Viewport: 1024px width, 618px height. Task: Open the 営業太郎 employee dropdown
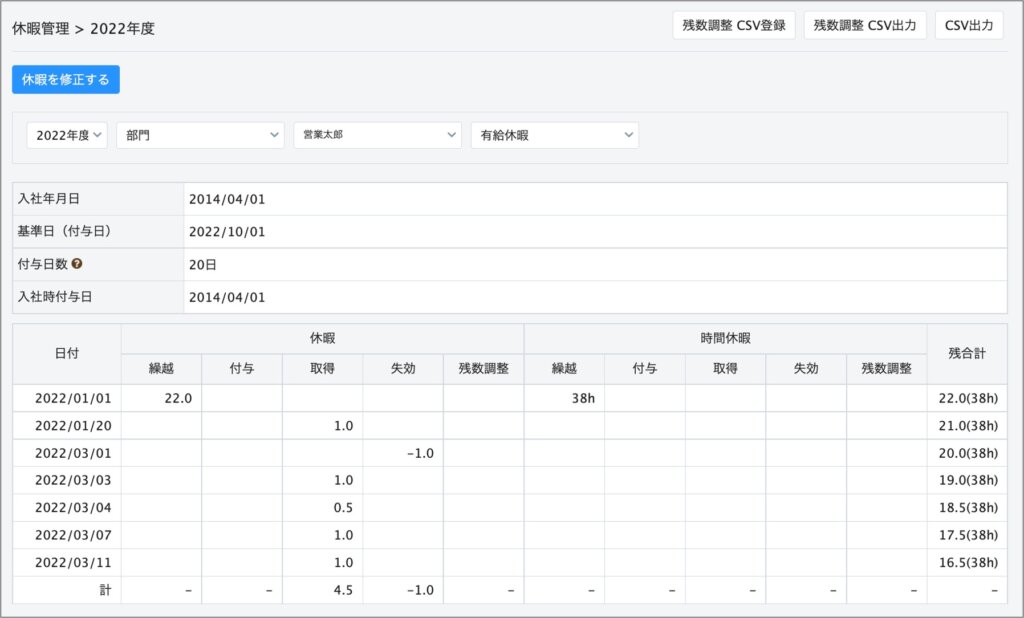(x=377, y=135)
